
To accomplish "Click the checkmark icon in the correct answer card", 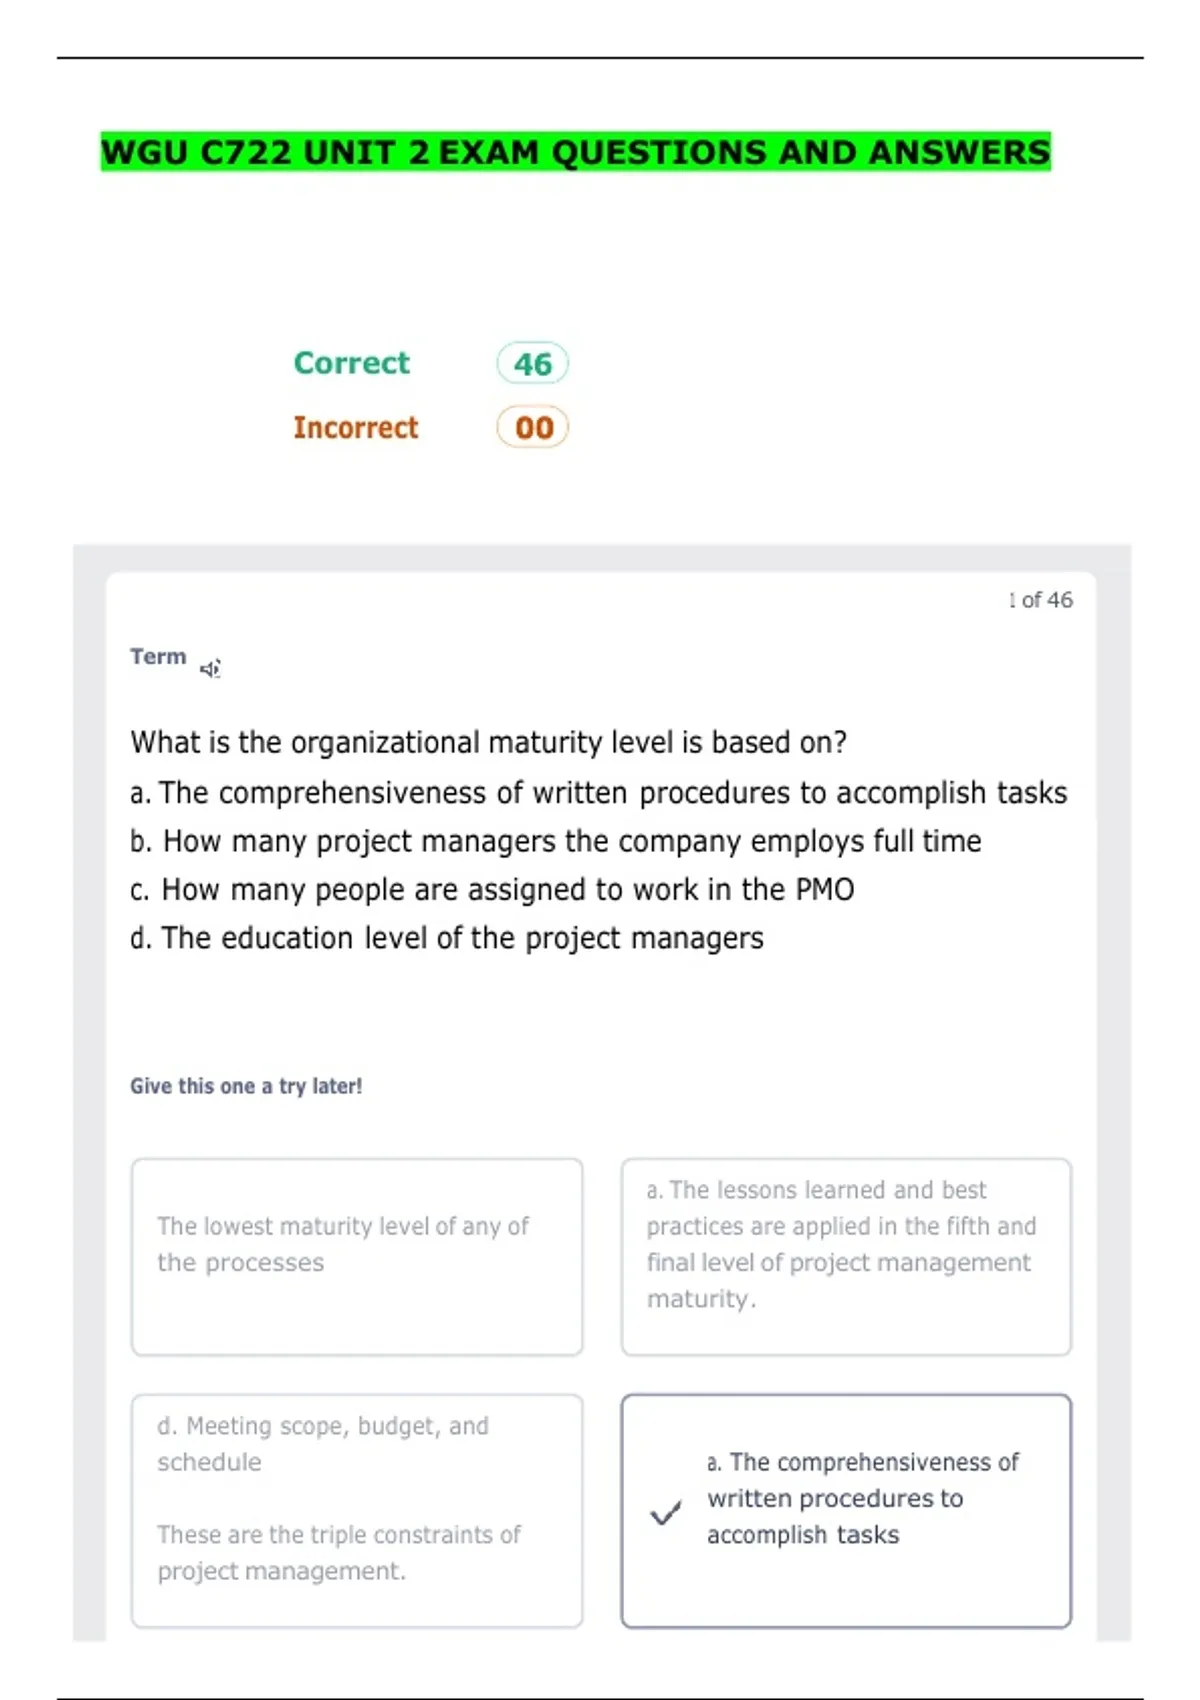I will (666, 1512).
